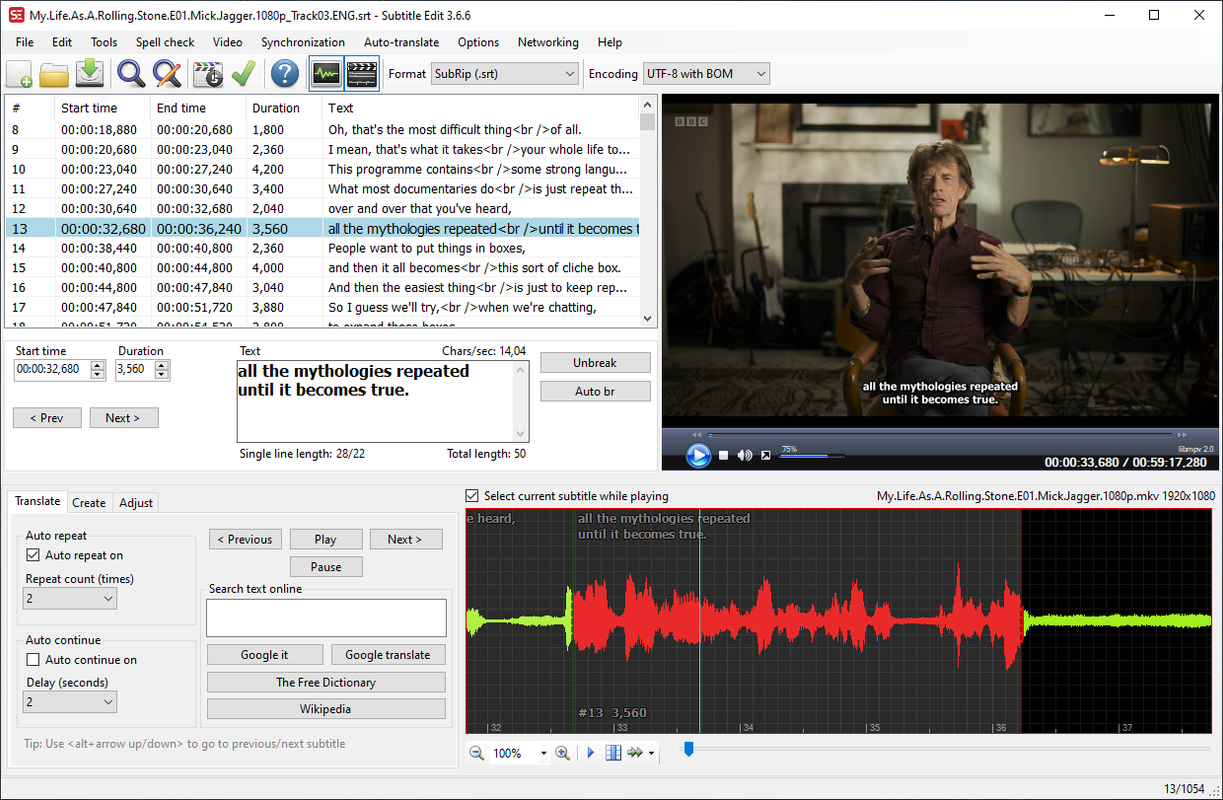Decrease Duration with the down spinner
Viewport: 1223px width, 800px height.
tap(162, 375)
